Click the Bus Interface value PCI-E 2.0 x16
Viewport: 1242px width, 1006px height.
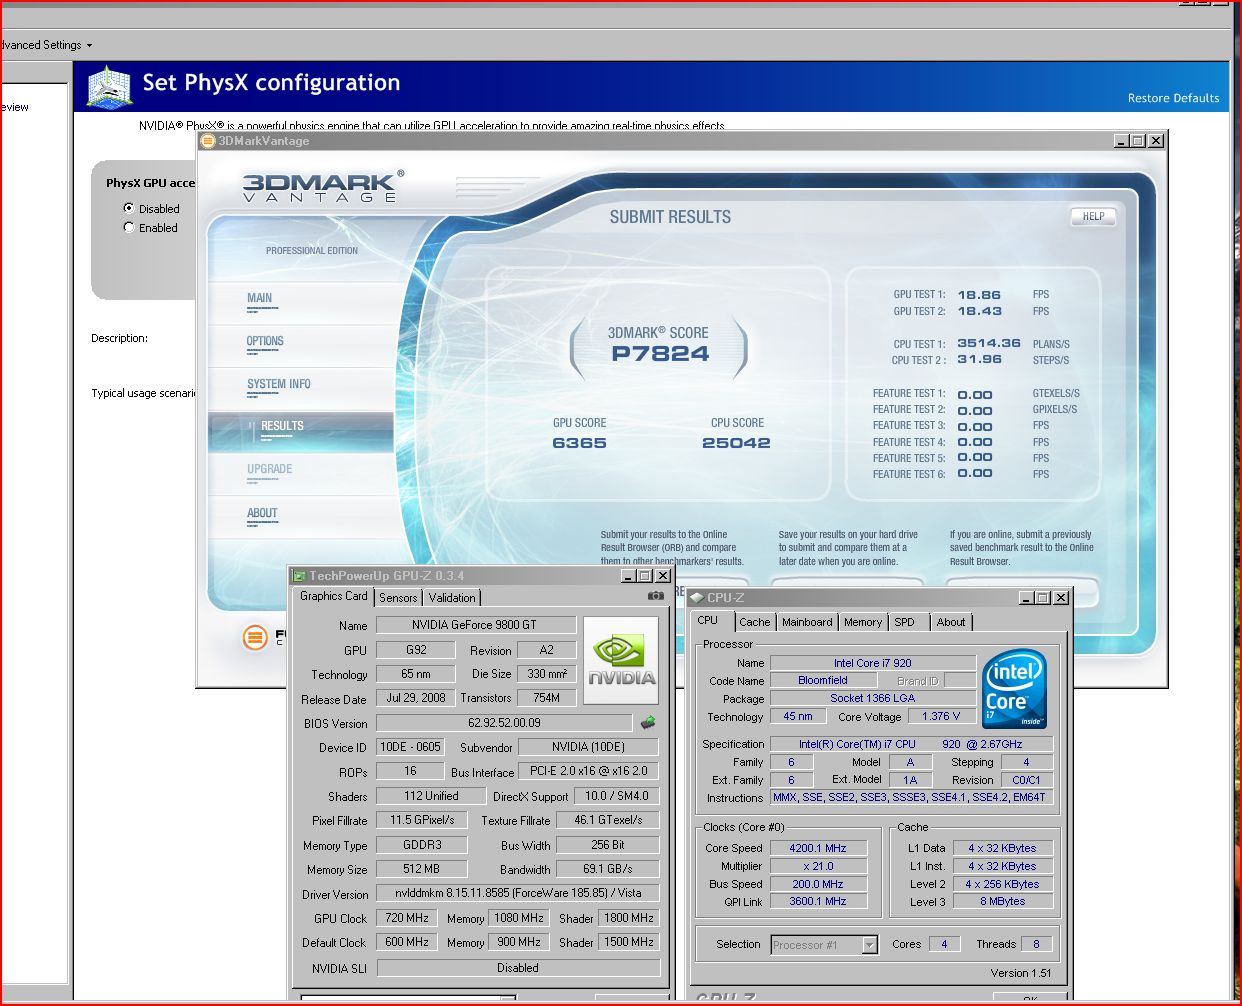tap(589, 771)
